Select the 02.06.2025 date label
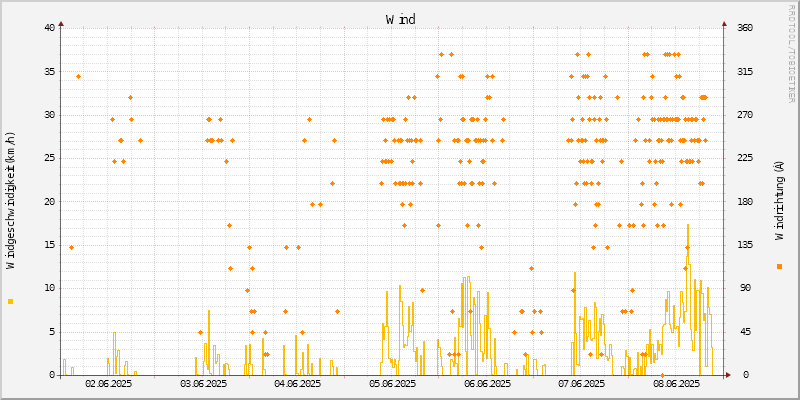 [x=108, y=384]
